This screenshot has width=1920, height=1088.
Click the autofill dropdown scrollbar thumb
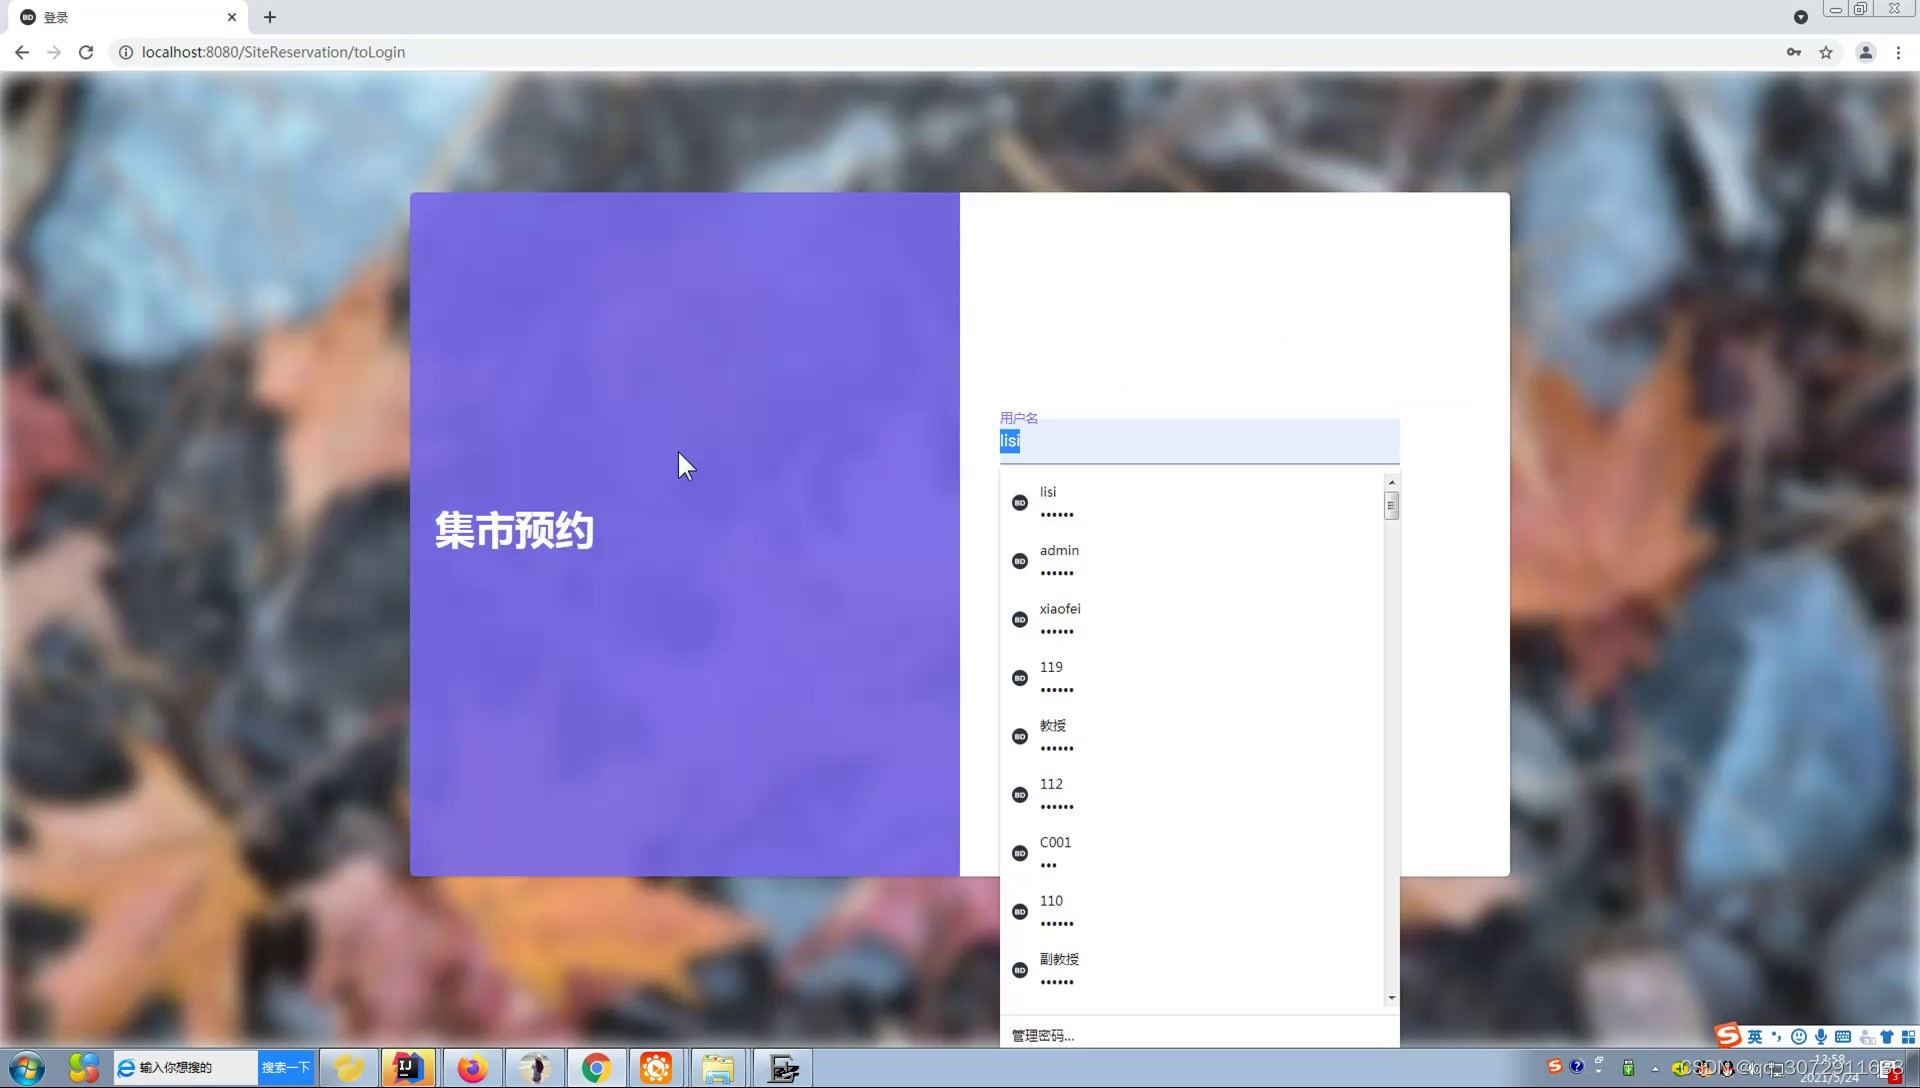coord(1391,506)
